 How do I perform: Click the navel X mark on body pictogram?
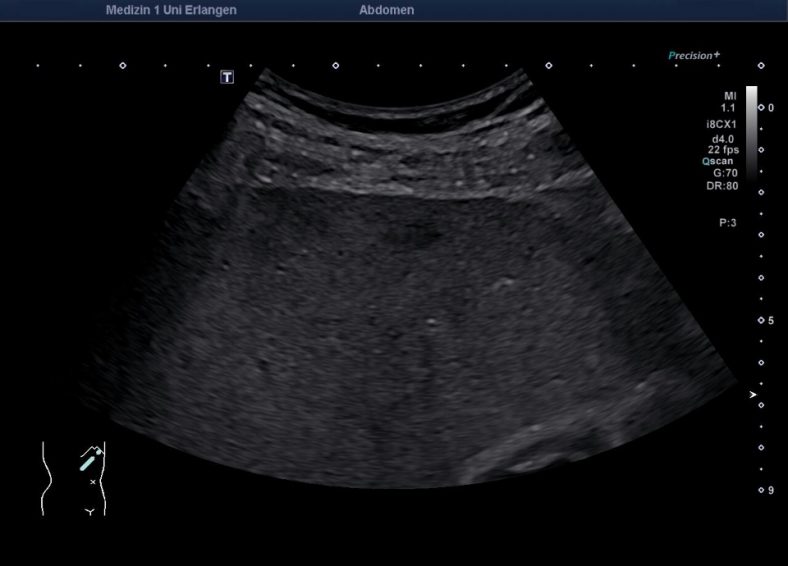point(93,482)
